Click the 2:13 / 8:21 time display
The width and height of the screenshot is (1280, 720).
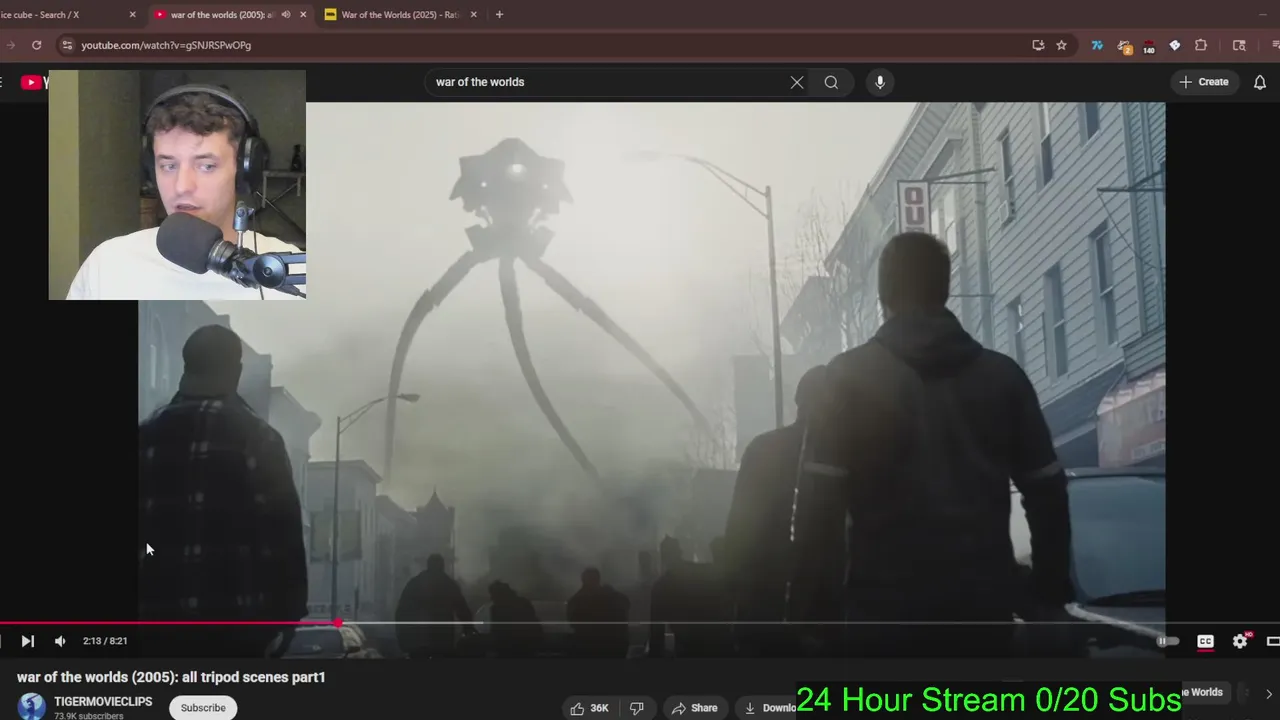click(x=105, y=641)
